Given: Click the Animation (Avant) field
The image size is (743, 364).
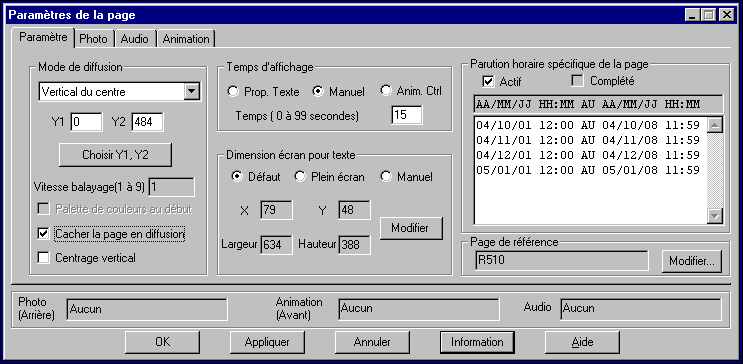Looking at the screenshot, I should click(x=419, y=309).
